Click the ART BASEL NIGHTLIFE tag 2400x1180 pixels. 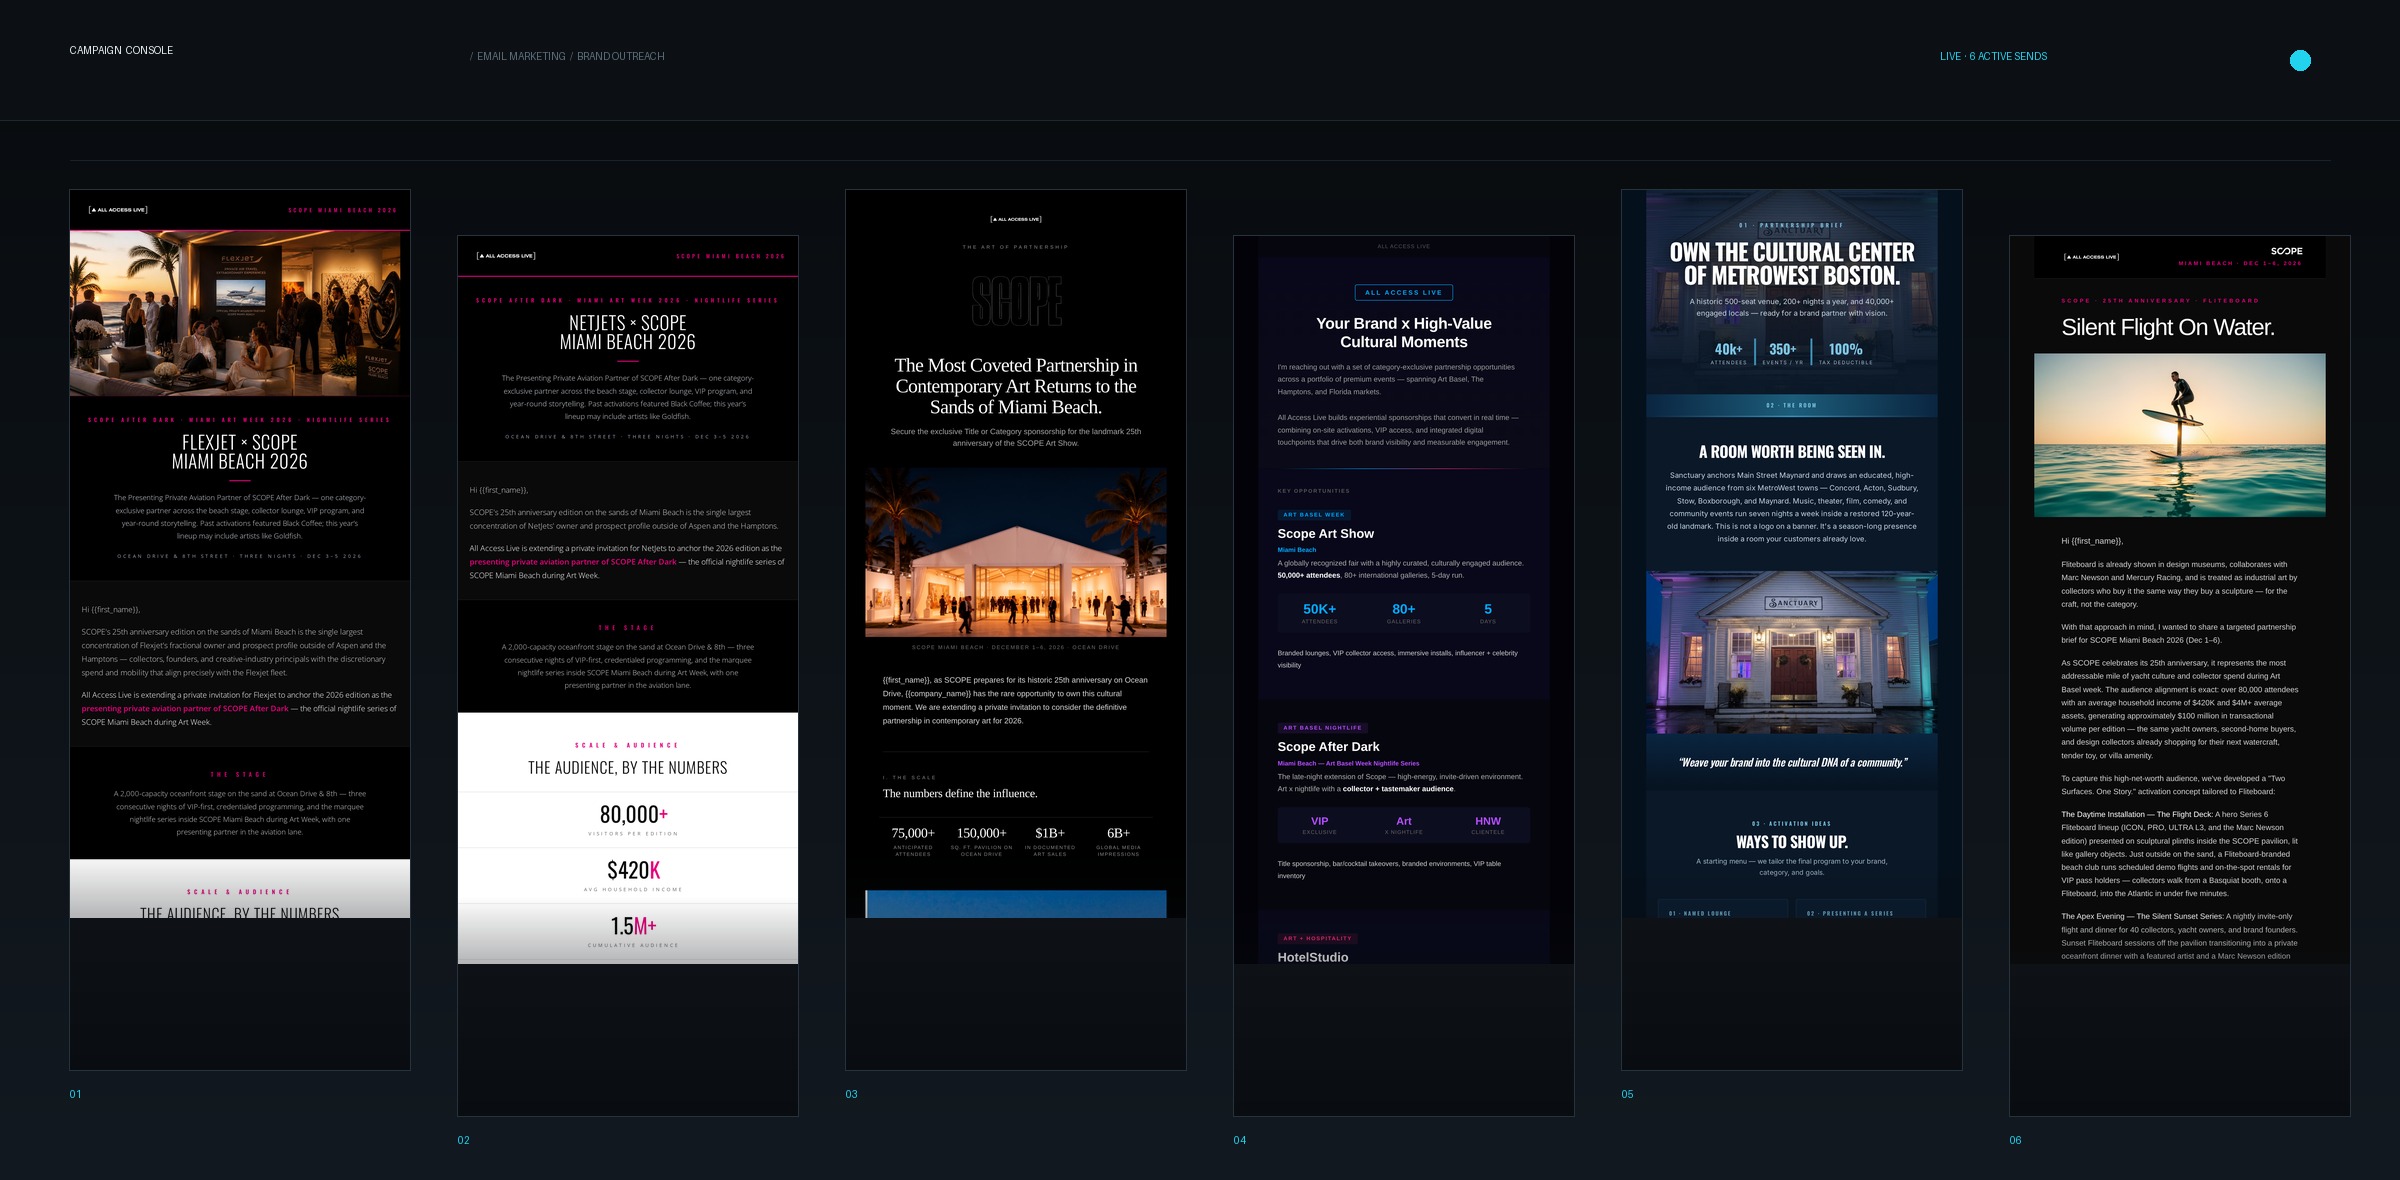pos(1322,728)
